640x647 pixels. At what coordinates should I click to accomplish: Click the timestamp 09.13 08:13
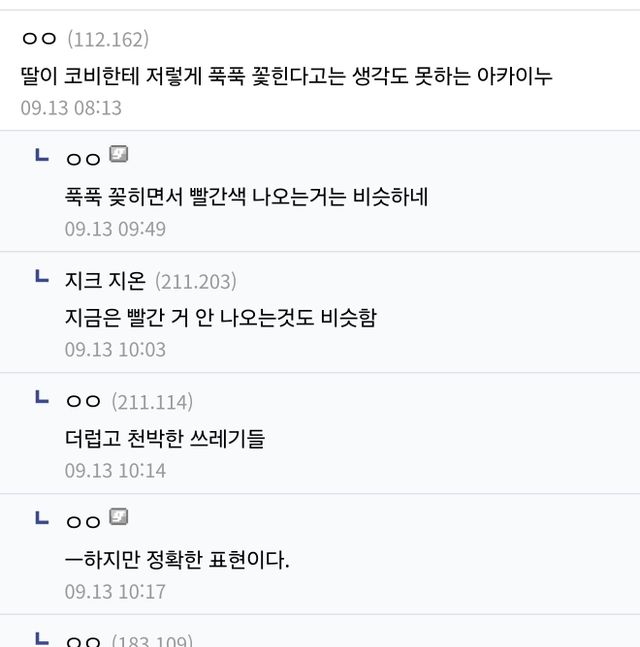[71, 107]
